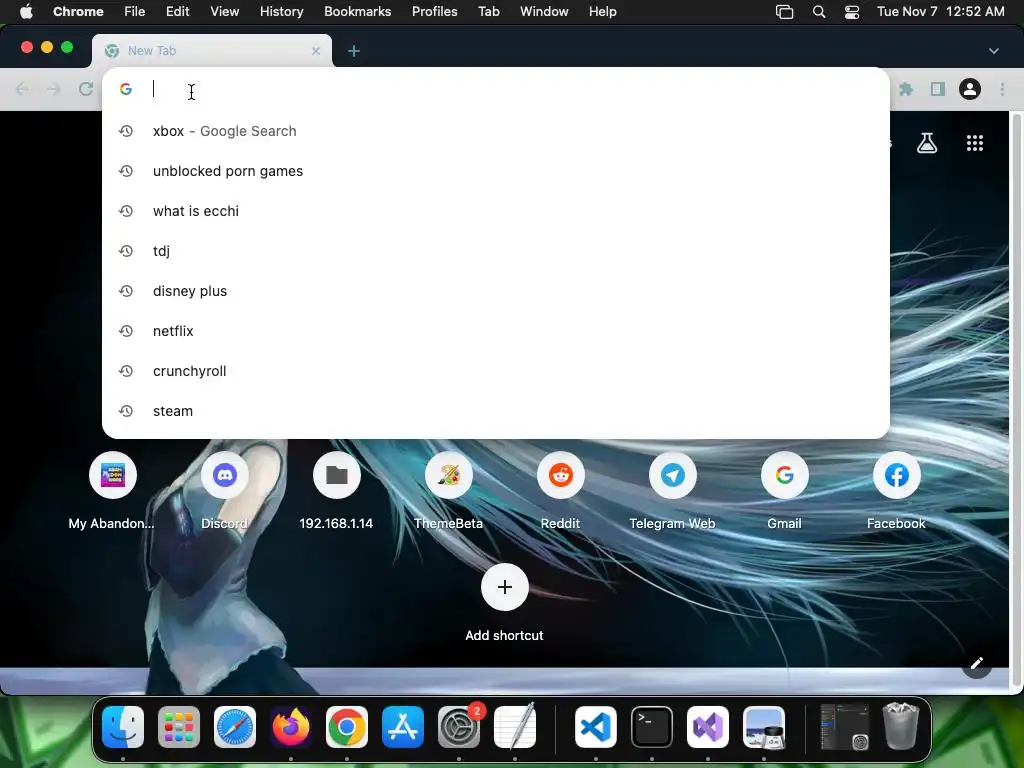This screenshot has height=768, width=1024.
Task: Choose the 'xbox - Google Search' suggestion
Action: click(x=496, y=131)
